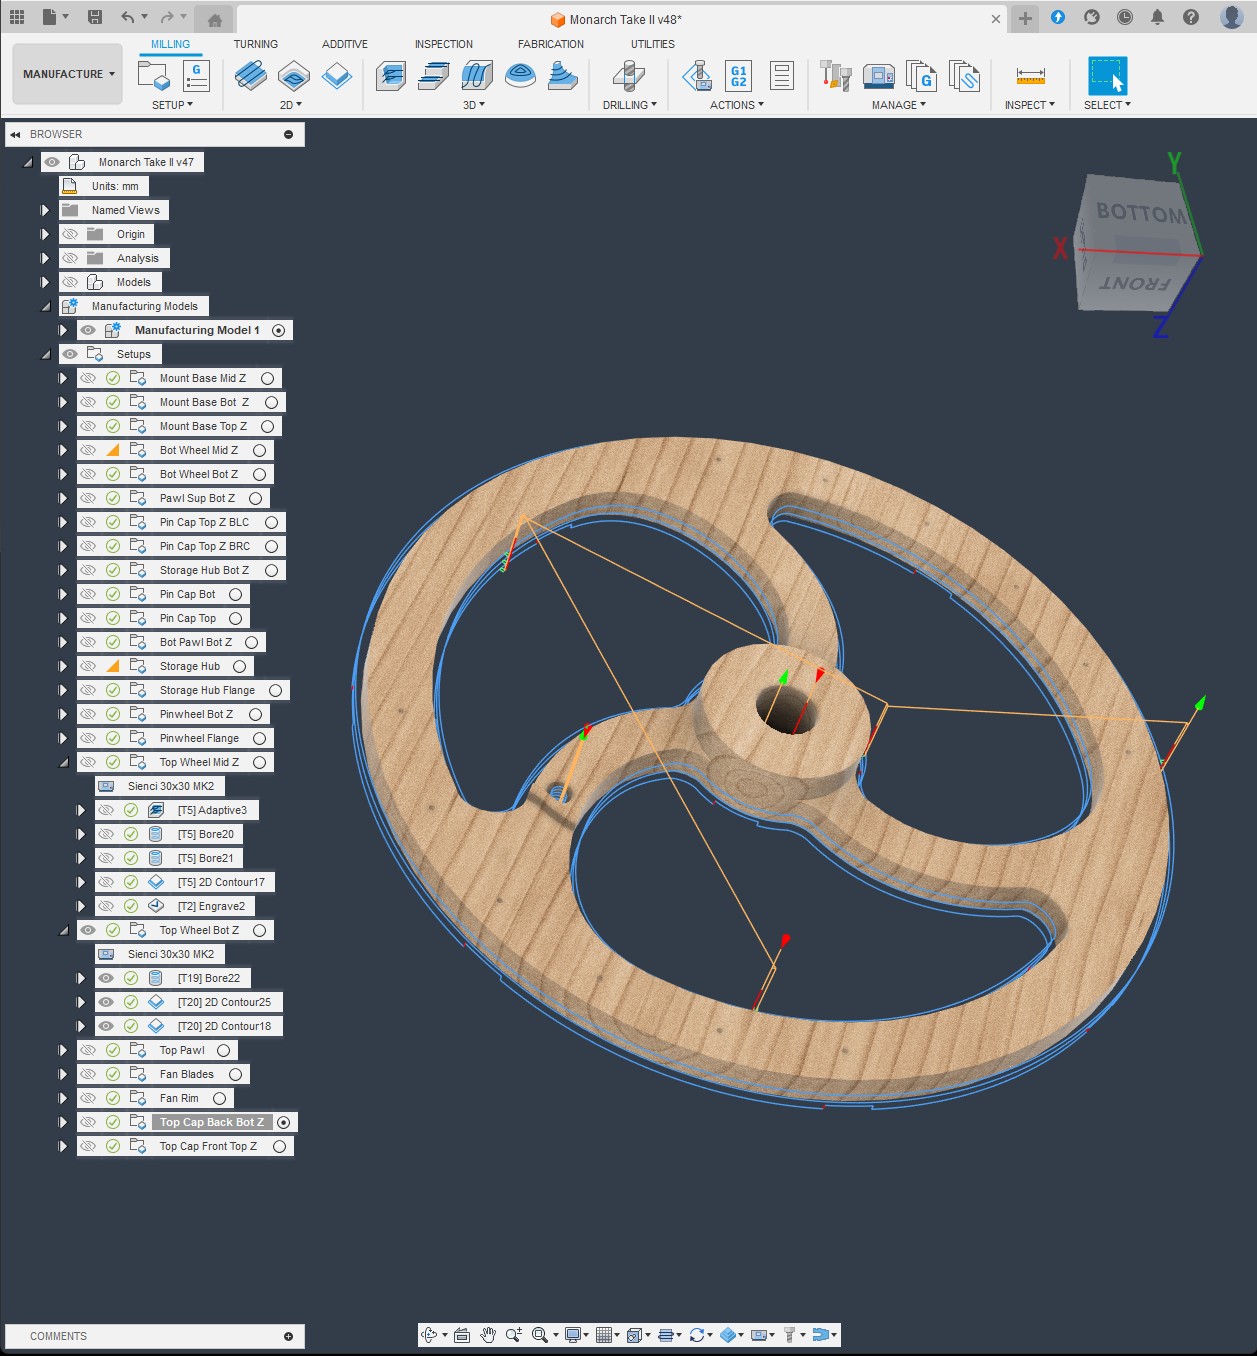Image resolution: width=1257 pixels, height=1356 pixels.
Task: Click the New Setup icon
Action: coord(154,76)
